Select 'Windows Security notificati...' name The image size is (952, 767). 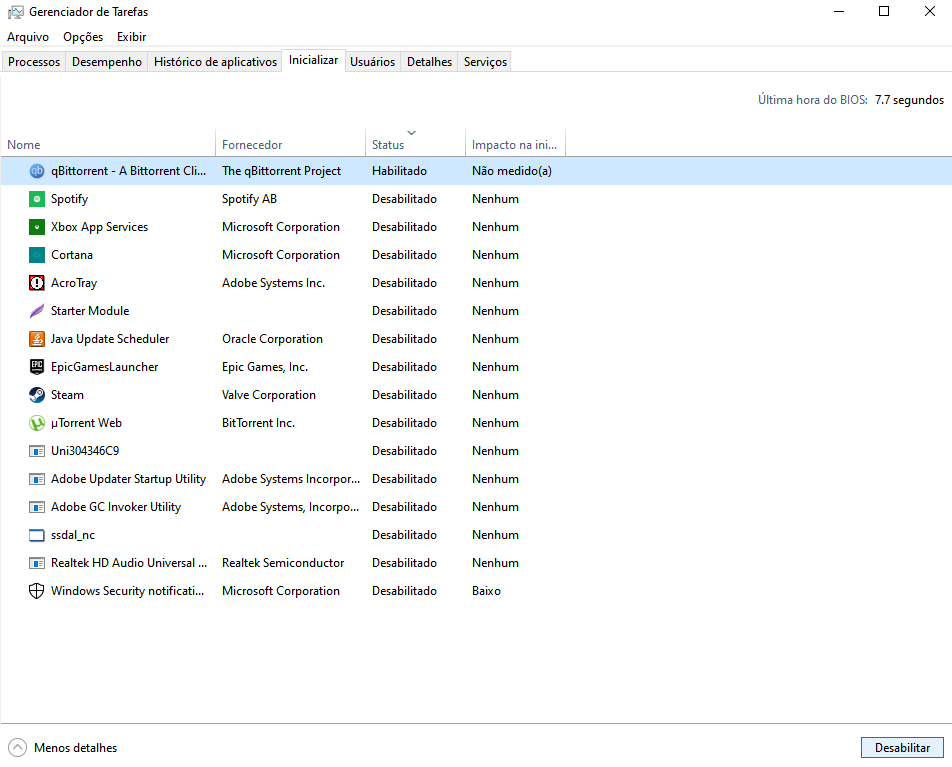128,591
